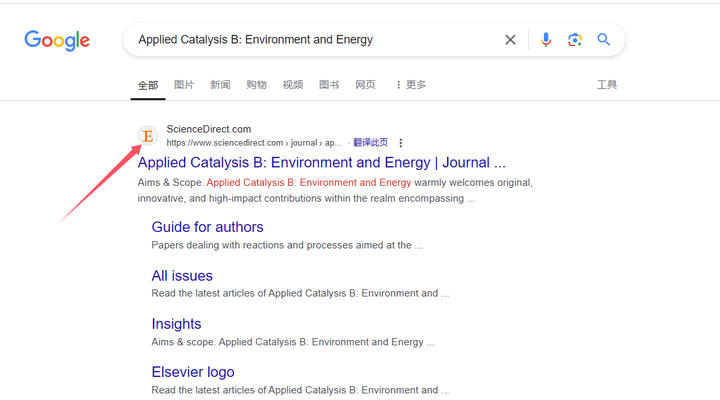Viewport: 720px width, 400px height.
Task: Open the 购物 tab
Action: pyautogui.click(x=256, y=85)
